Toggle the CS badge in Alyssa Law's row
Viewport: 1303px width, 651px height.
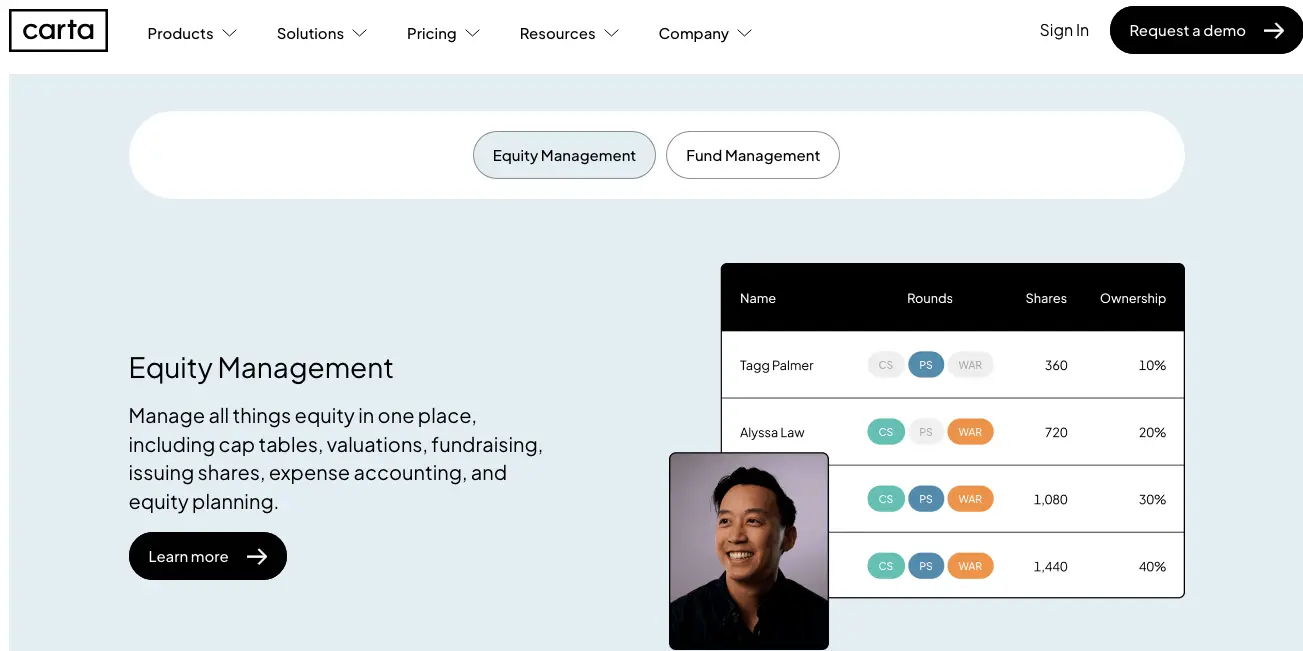click(886, 432)
